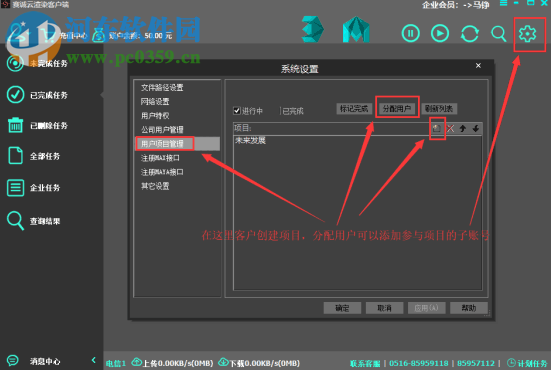
Task: Click the 帮助 button
Action: coord(469,308)
